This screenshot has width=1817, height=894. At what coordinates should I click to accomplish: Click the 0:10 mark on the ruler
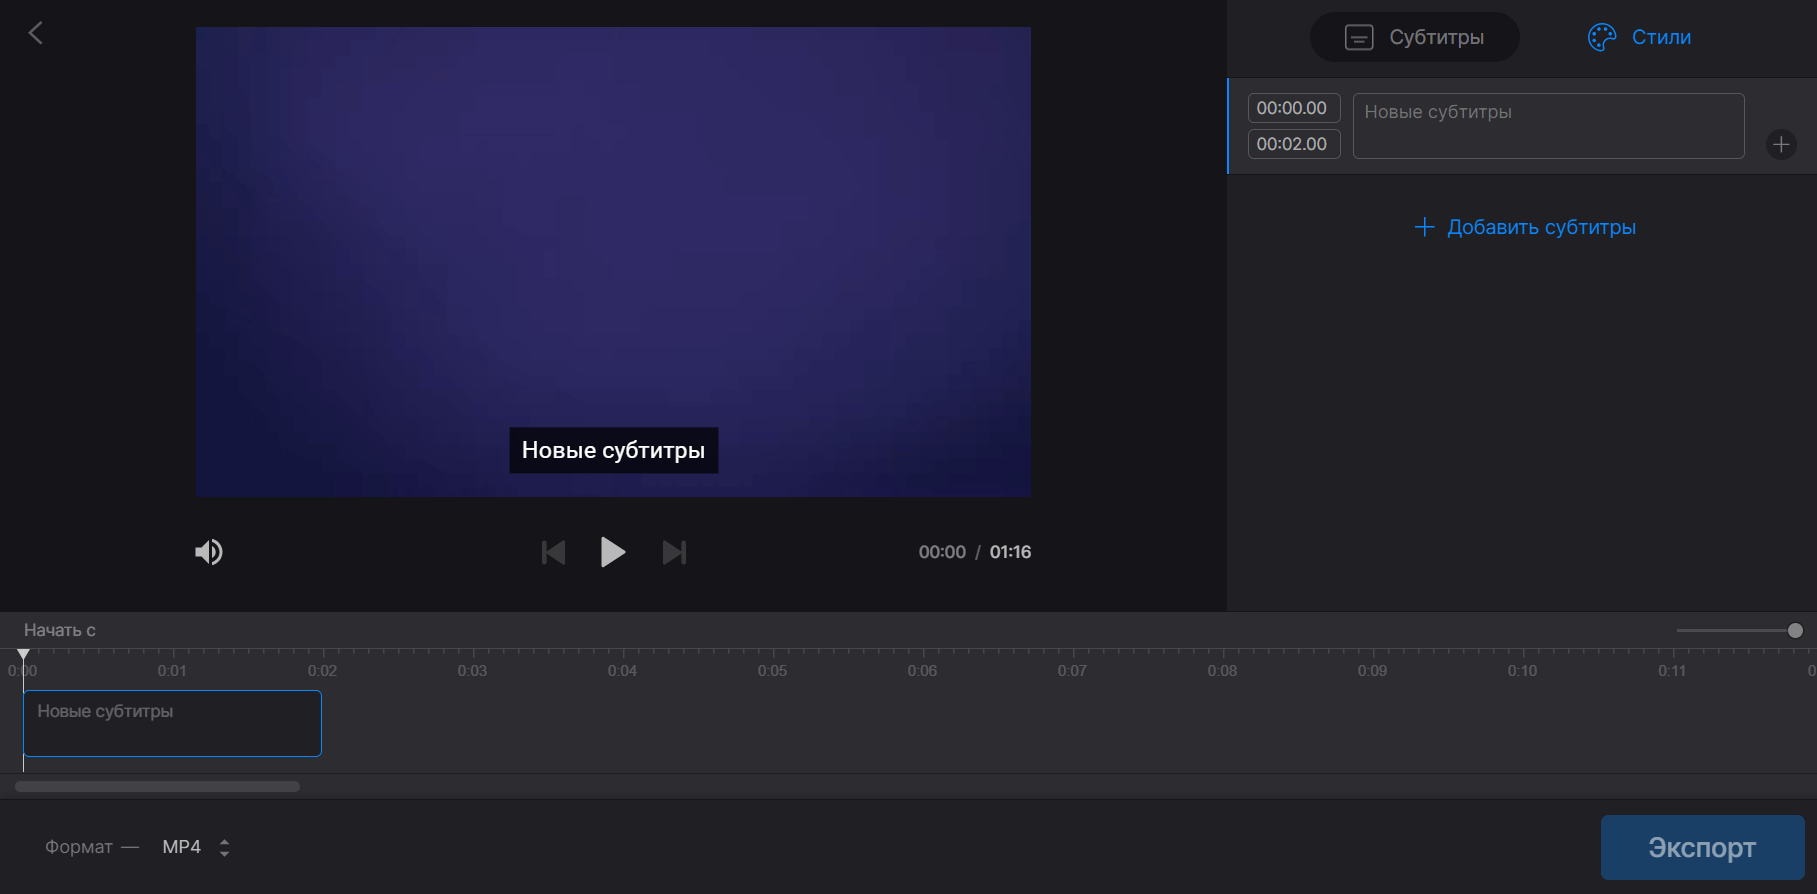[x=1522, y=670]
